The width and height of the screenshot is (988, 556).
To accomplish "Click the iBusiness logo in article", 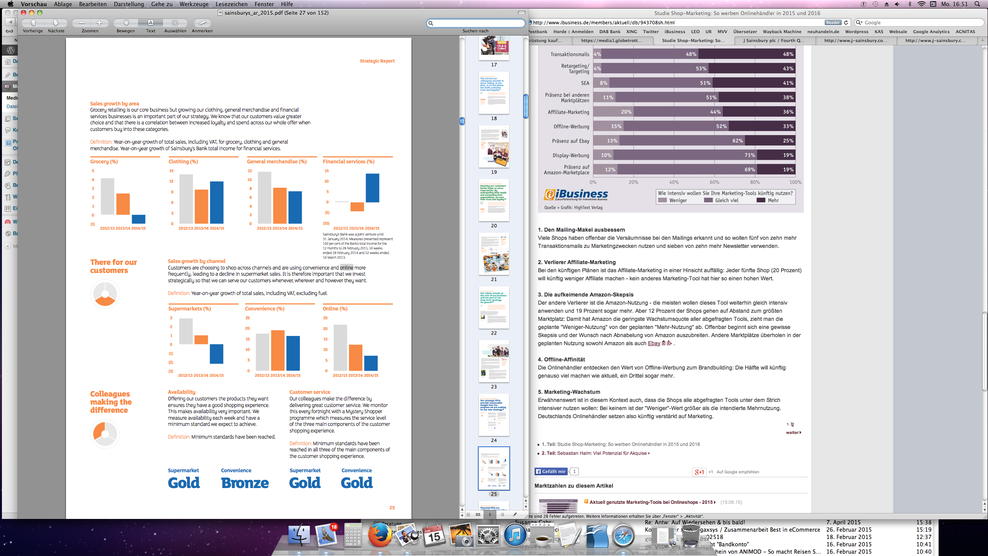I will (576, 194).
